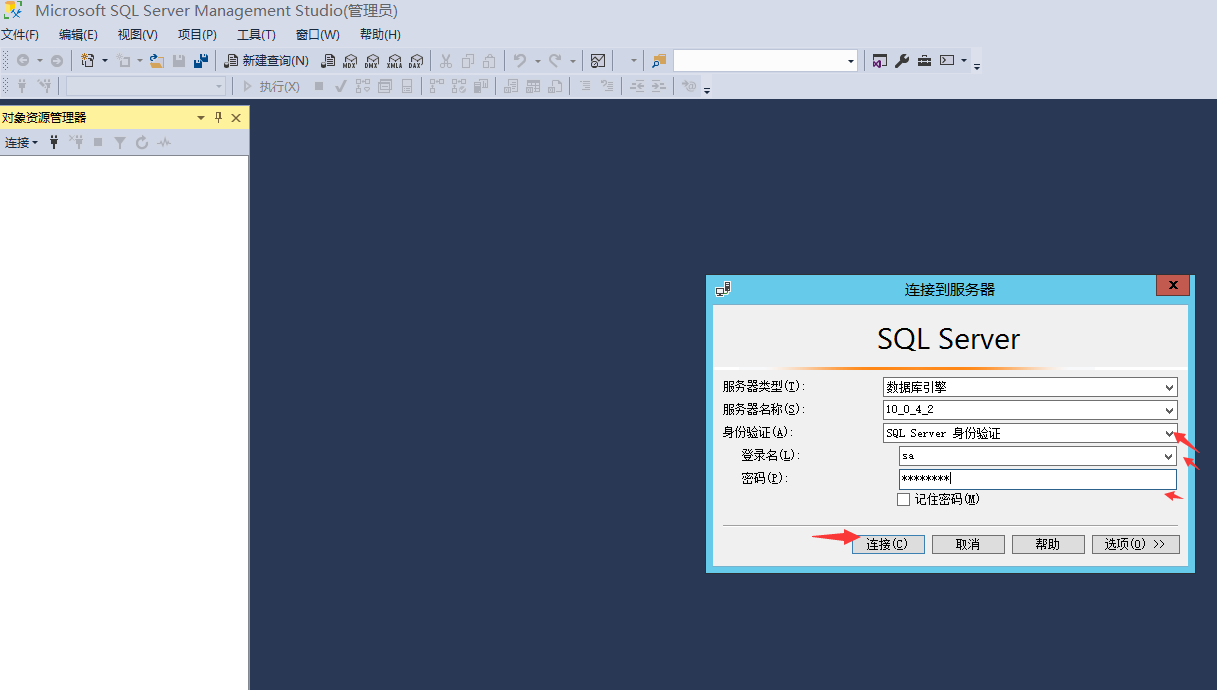Enable the 记住密码 checkbox
Image resolution: width=1217 pixels, height=690 pixels.
pyautogui.click(x=904, y=499)
